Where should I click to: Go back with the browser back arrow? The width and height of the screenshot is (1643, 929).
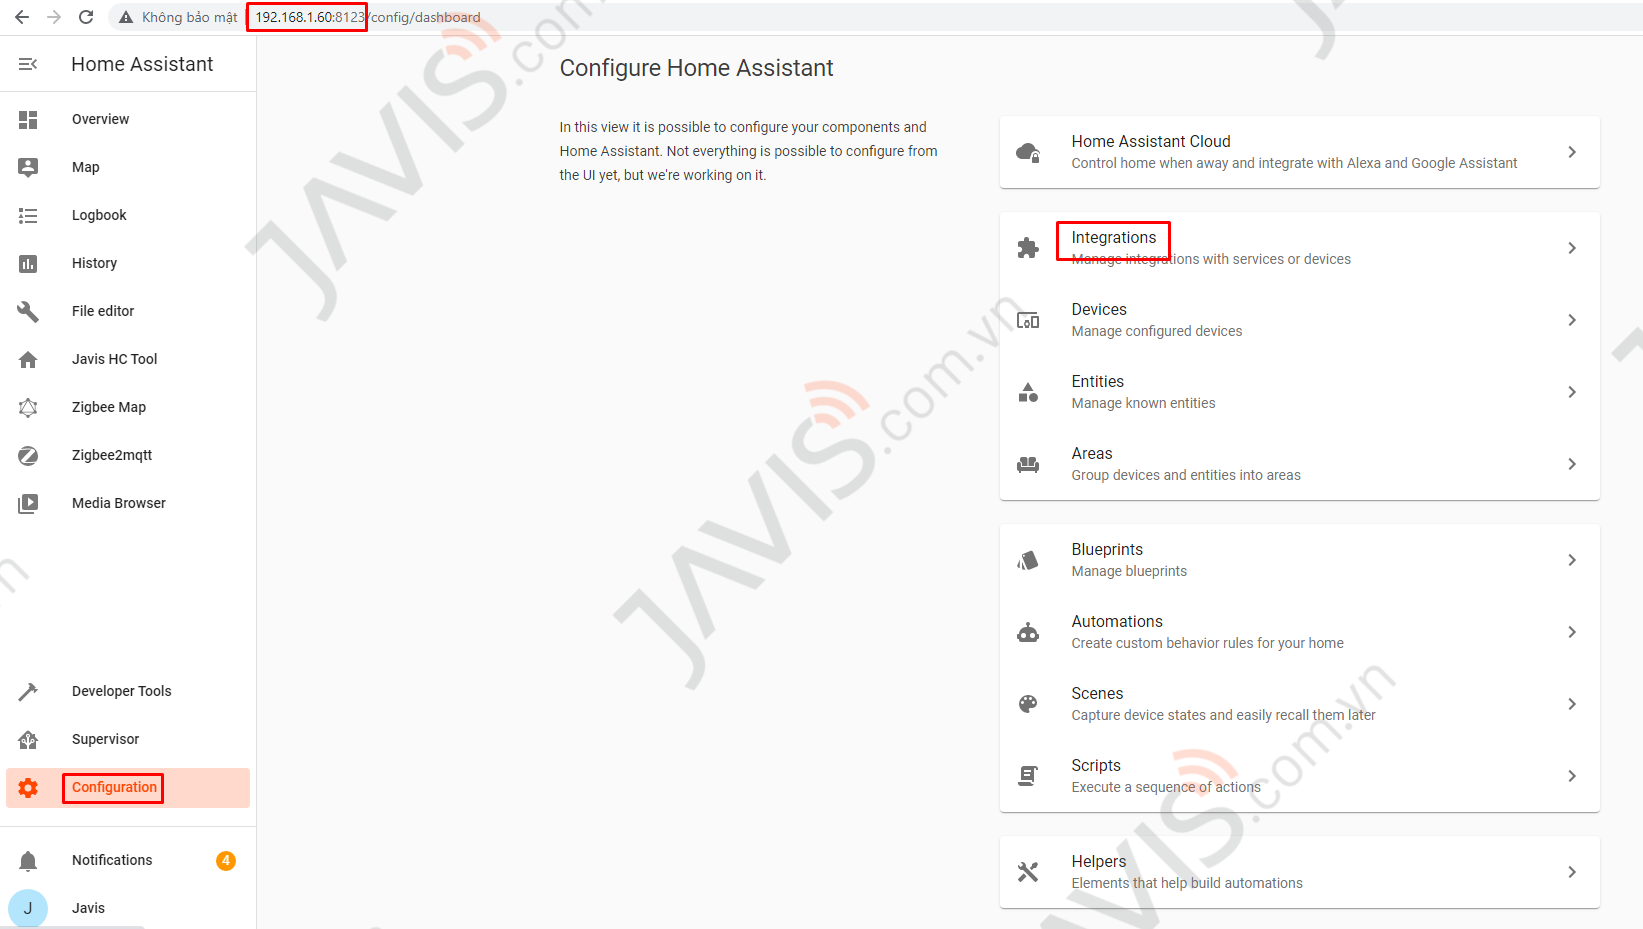click(x=22, y=17)
